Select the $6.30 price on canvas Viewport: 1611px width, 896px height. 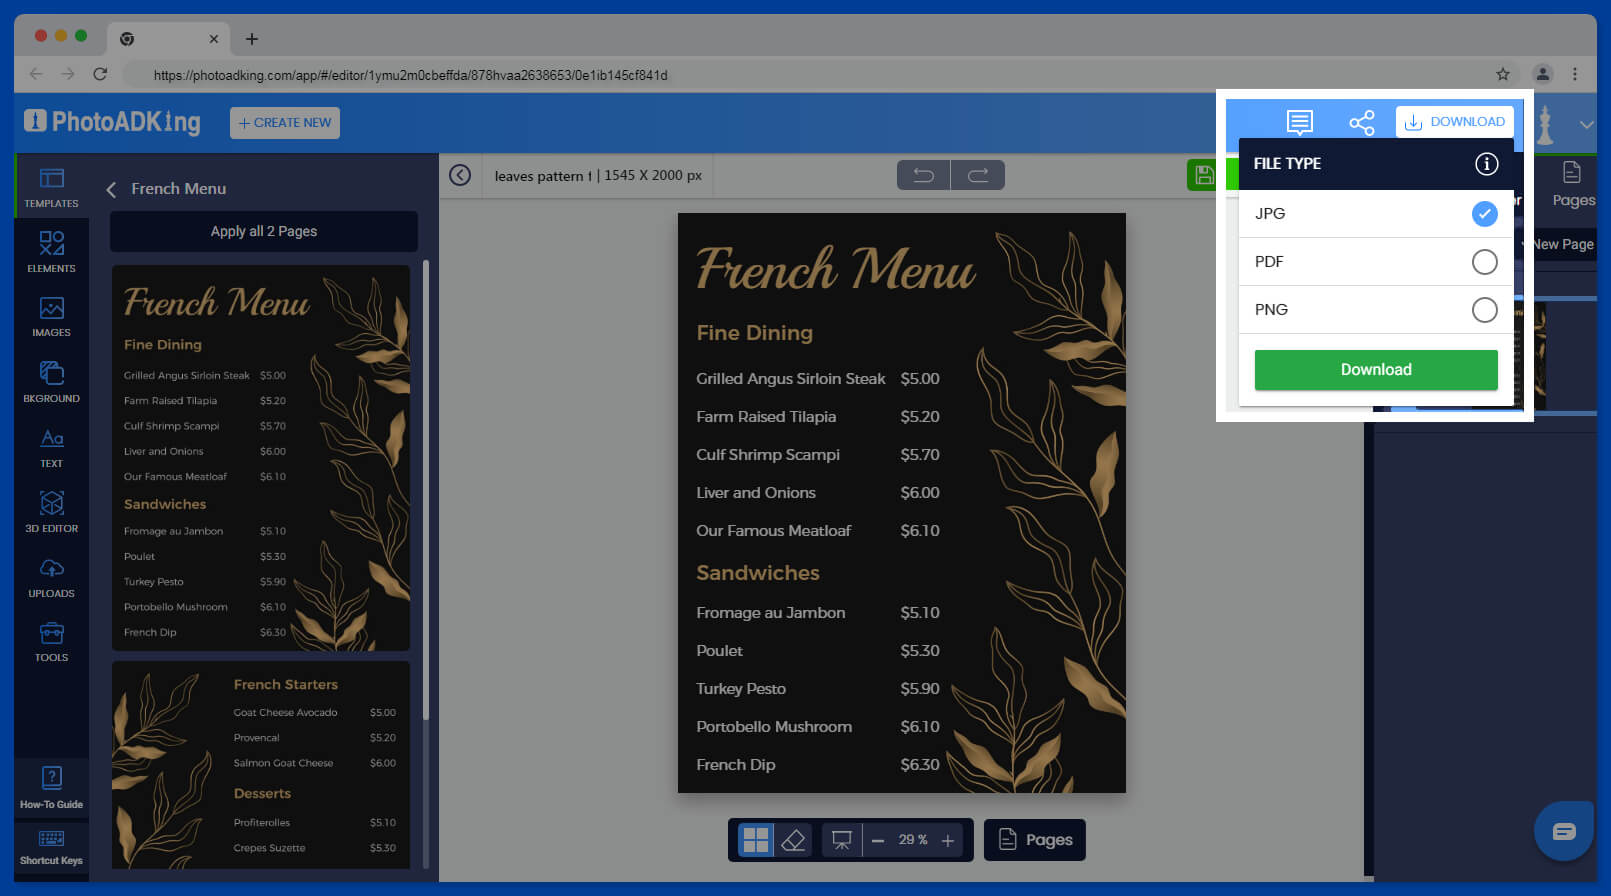pos(920,765)
